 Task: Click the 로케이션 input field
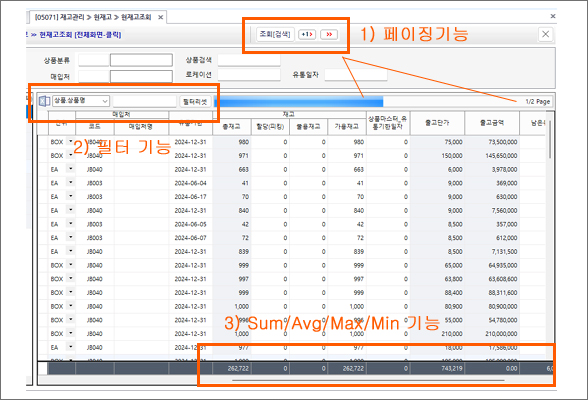tap(249, 75)
